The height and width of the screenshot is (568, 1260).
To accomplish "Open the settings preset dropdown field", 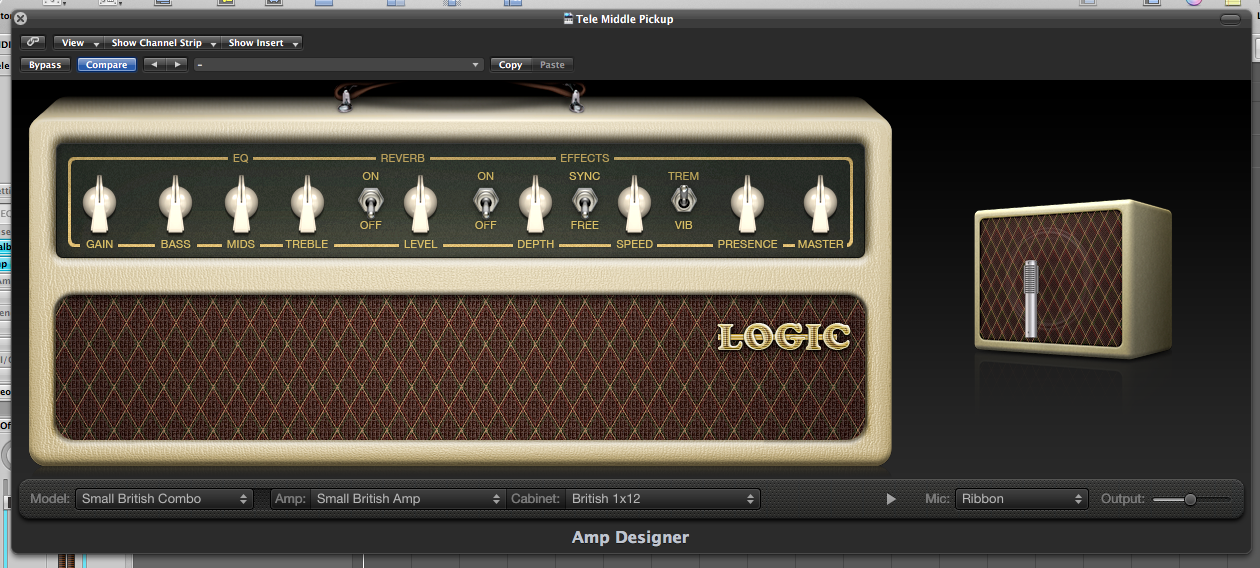I will point(339,64).
